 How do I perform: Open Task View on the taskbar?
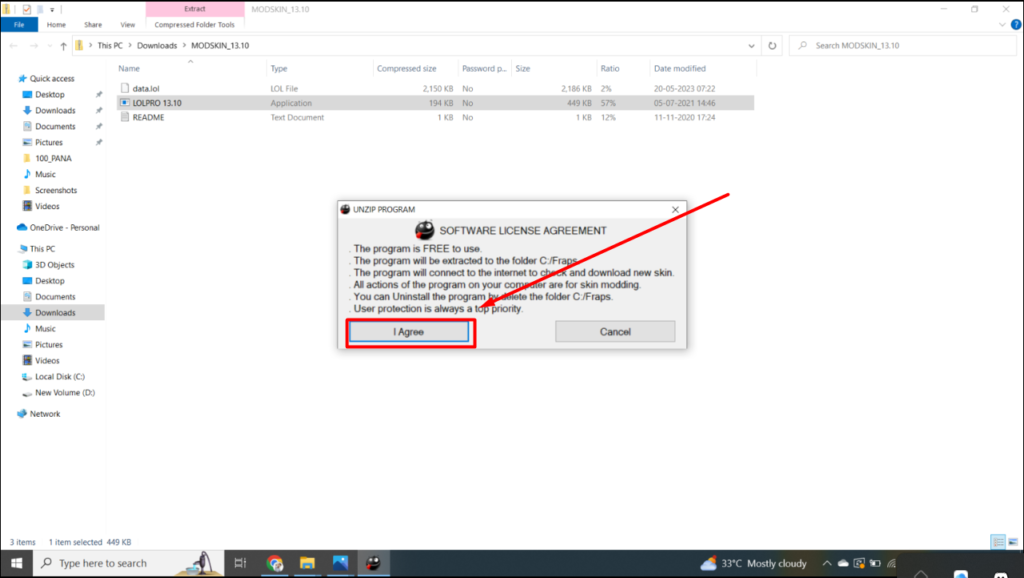[x=240, y=563]
